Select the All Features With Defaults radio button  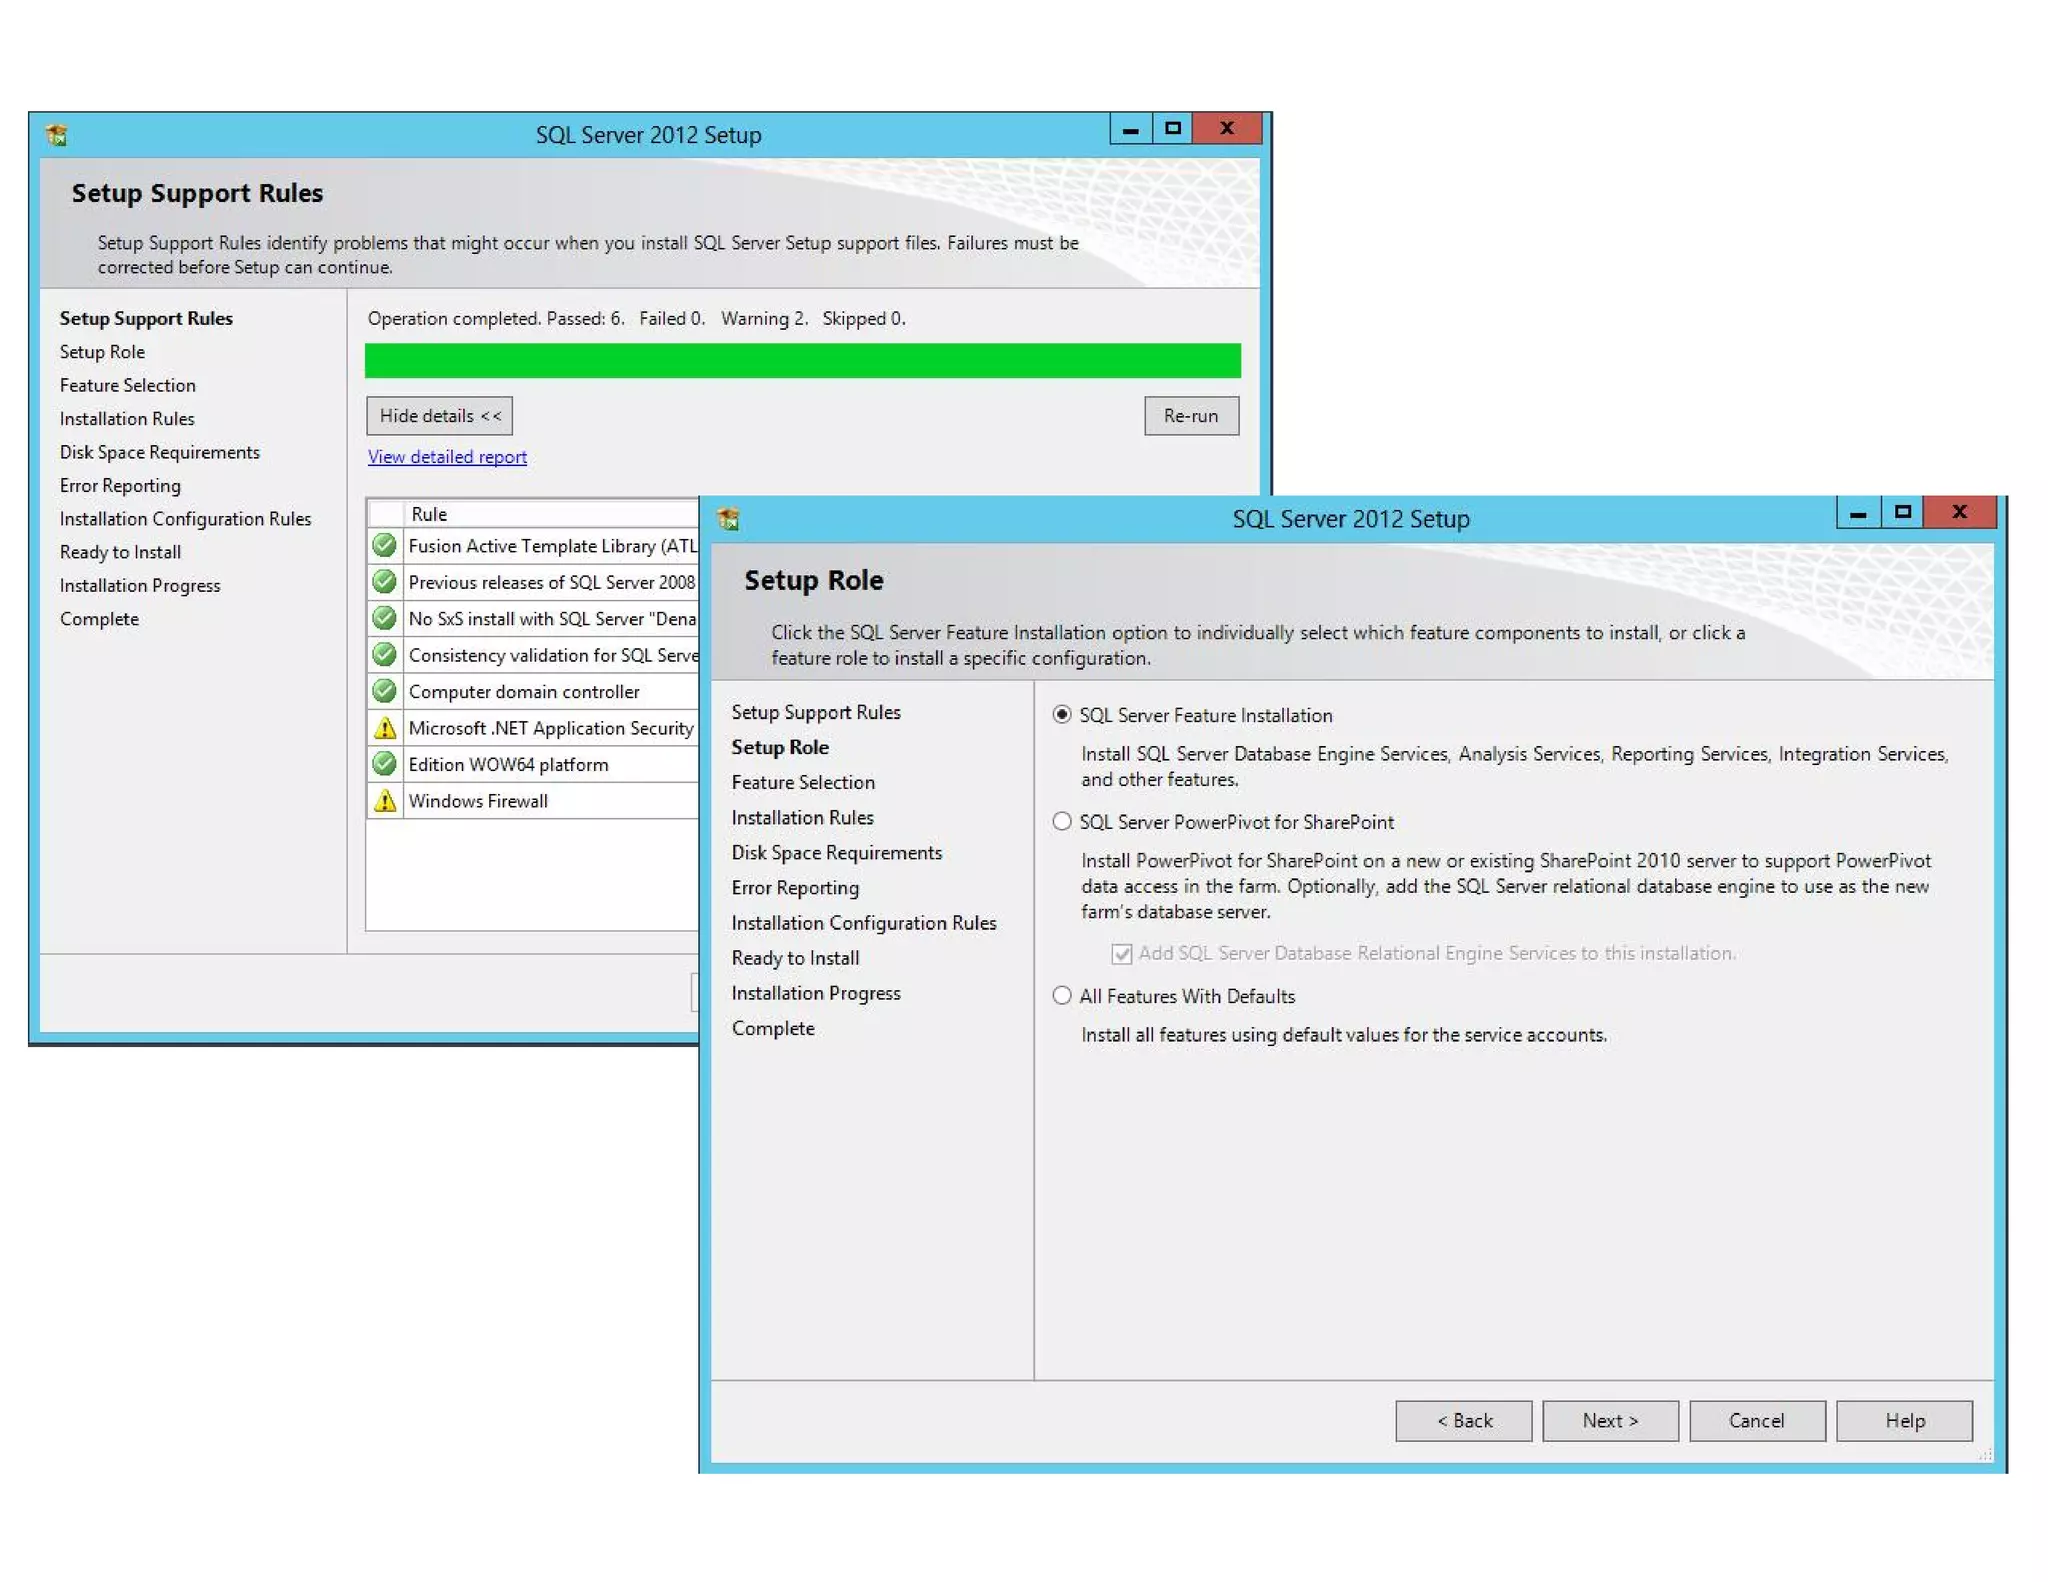click(1062, 996)
